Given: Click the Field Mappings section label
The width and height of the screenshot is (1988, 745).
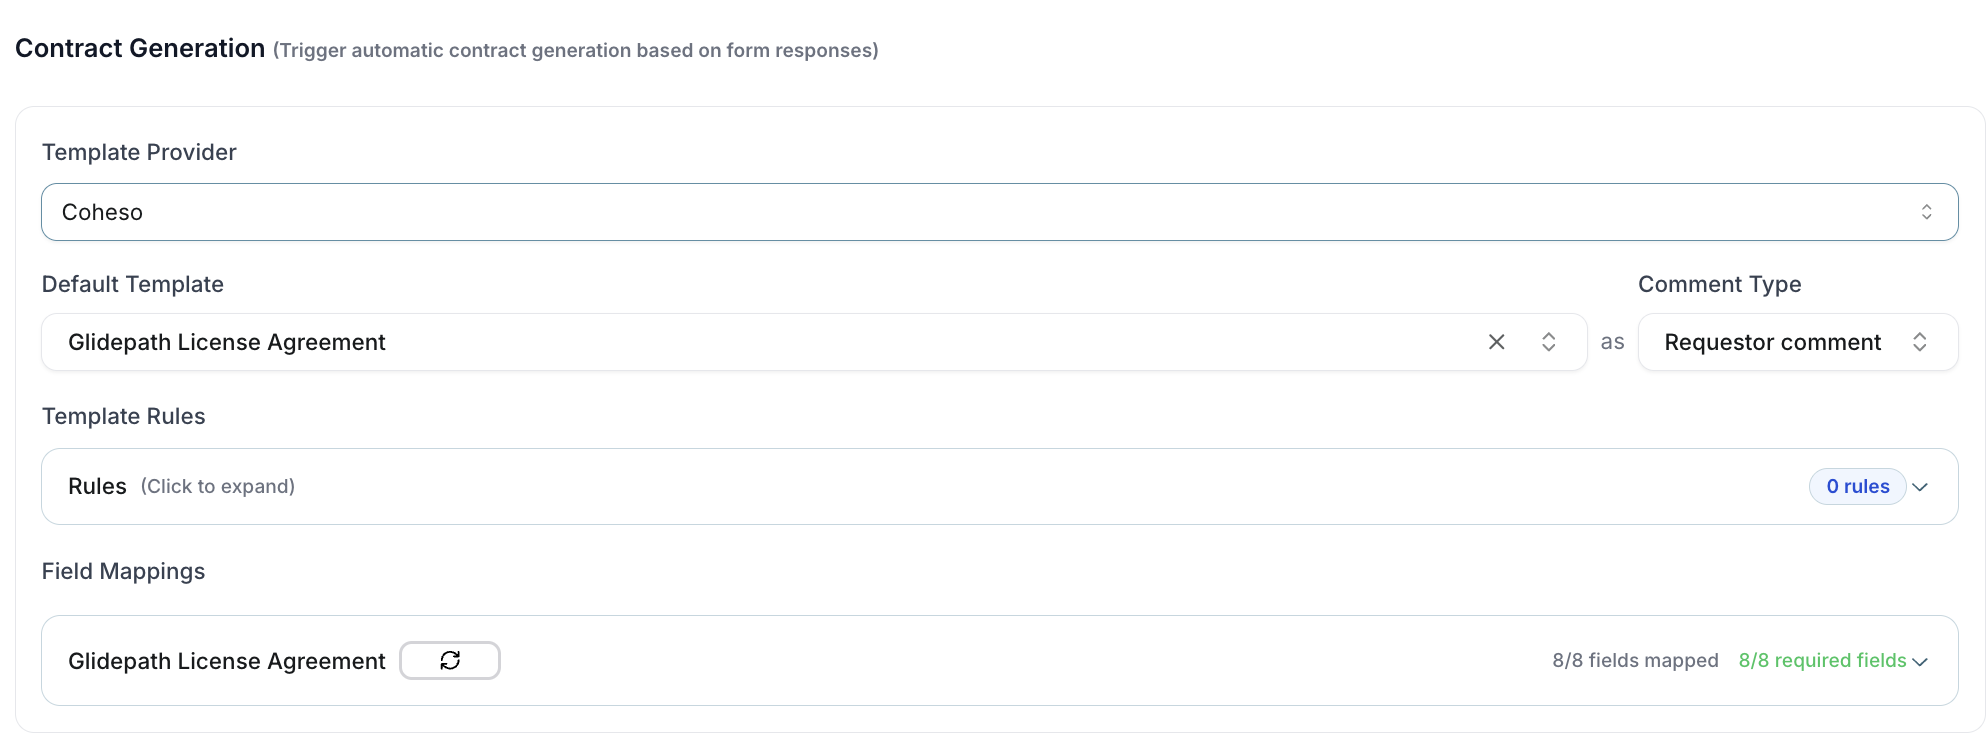Looking at the screenshot, I should click(x=123, y=571).
